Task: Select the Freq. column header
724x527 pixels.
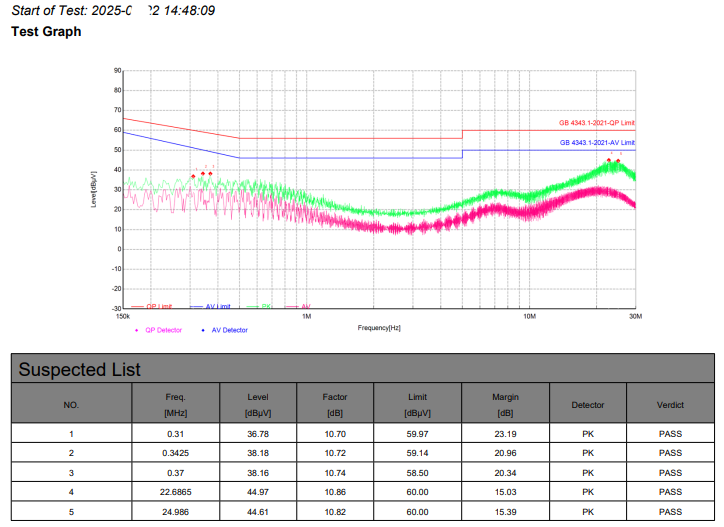Action: 176,404
